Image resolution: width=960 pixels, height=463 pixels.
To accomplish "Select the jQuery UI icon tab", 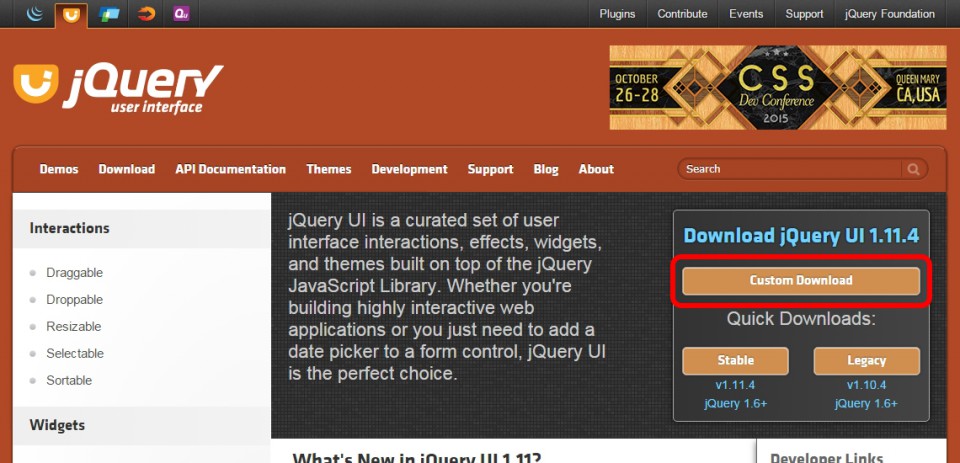I will pos(71,14).
